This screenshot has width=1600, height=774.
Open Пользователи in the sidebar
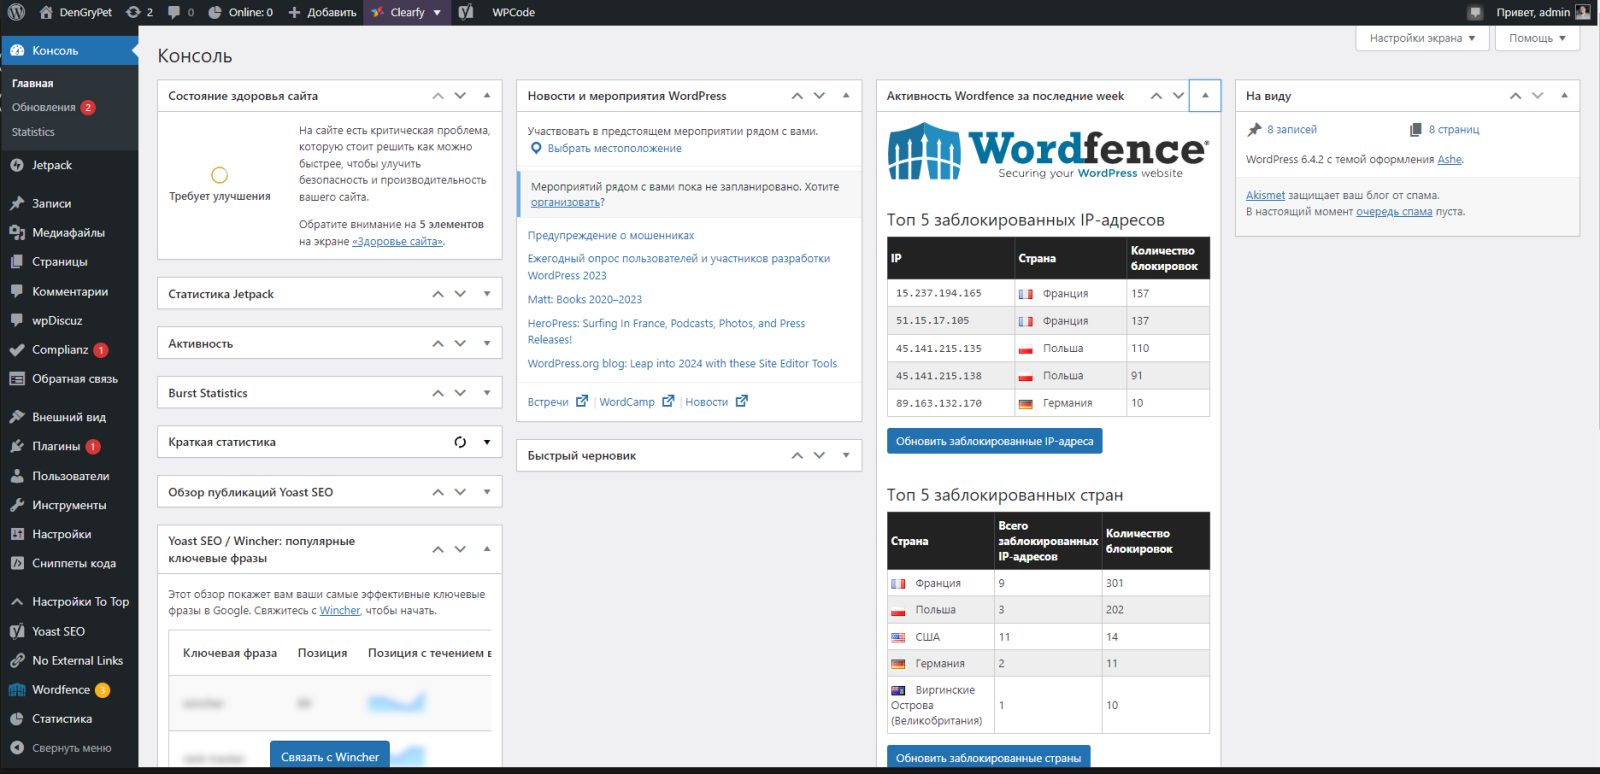[69, 476]
